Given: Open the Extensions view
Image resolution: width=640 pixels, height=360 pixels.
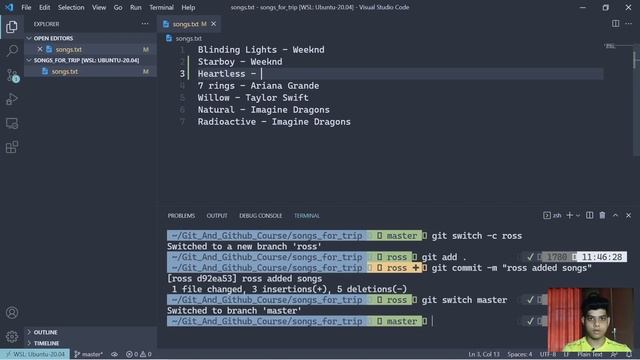Looking at the screenshot, I should click(12, 147).
